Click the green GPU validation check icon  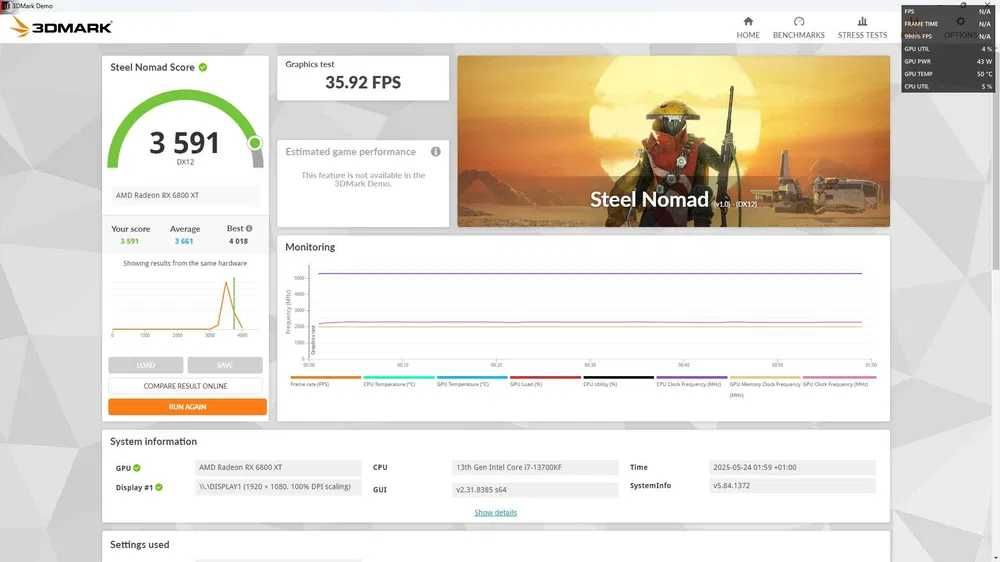coord(137,468)
